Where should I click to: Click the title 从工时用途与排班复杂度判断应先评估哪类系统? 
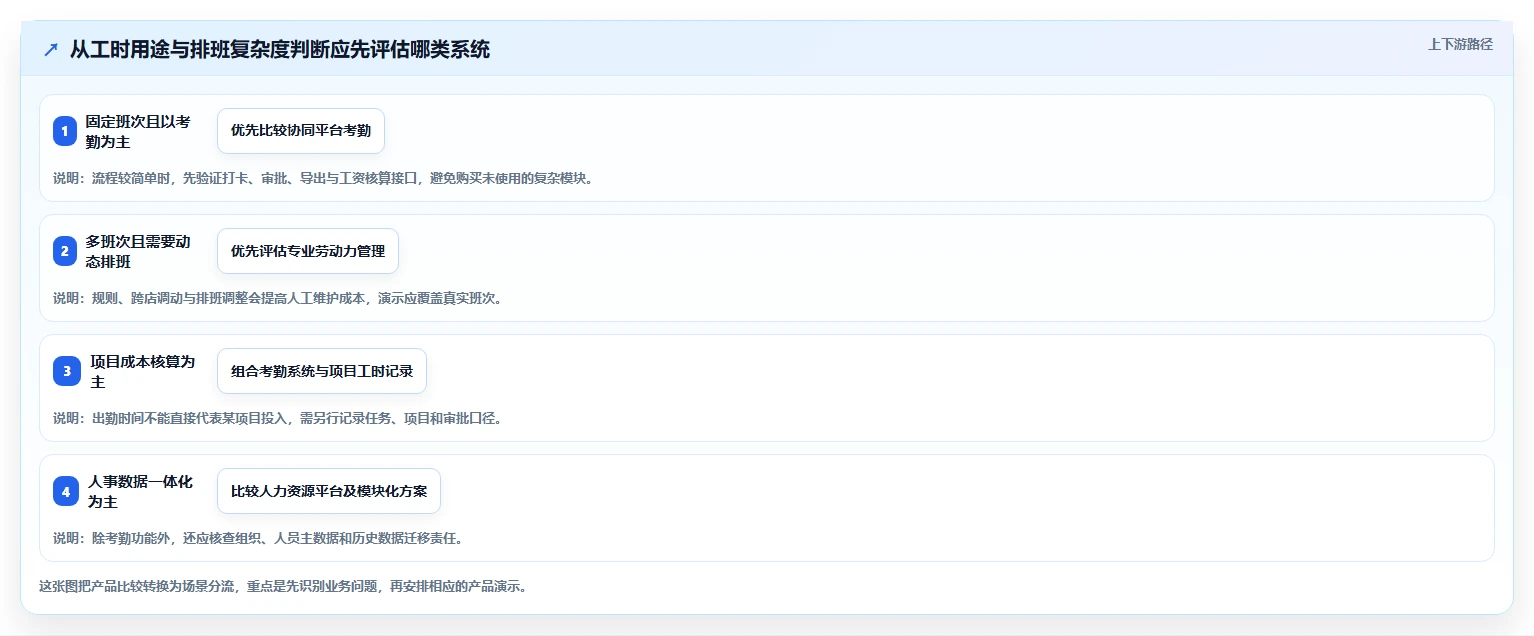[x=280, y=49]
